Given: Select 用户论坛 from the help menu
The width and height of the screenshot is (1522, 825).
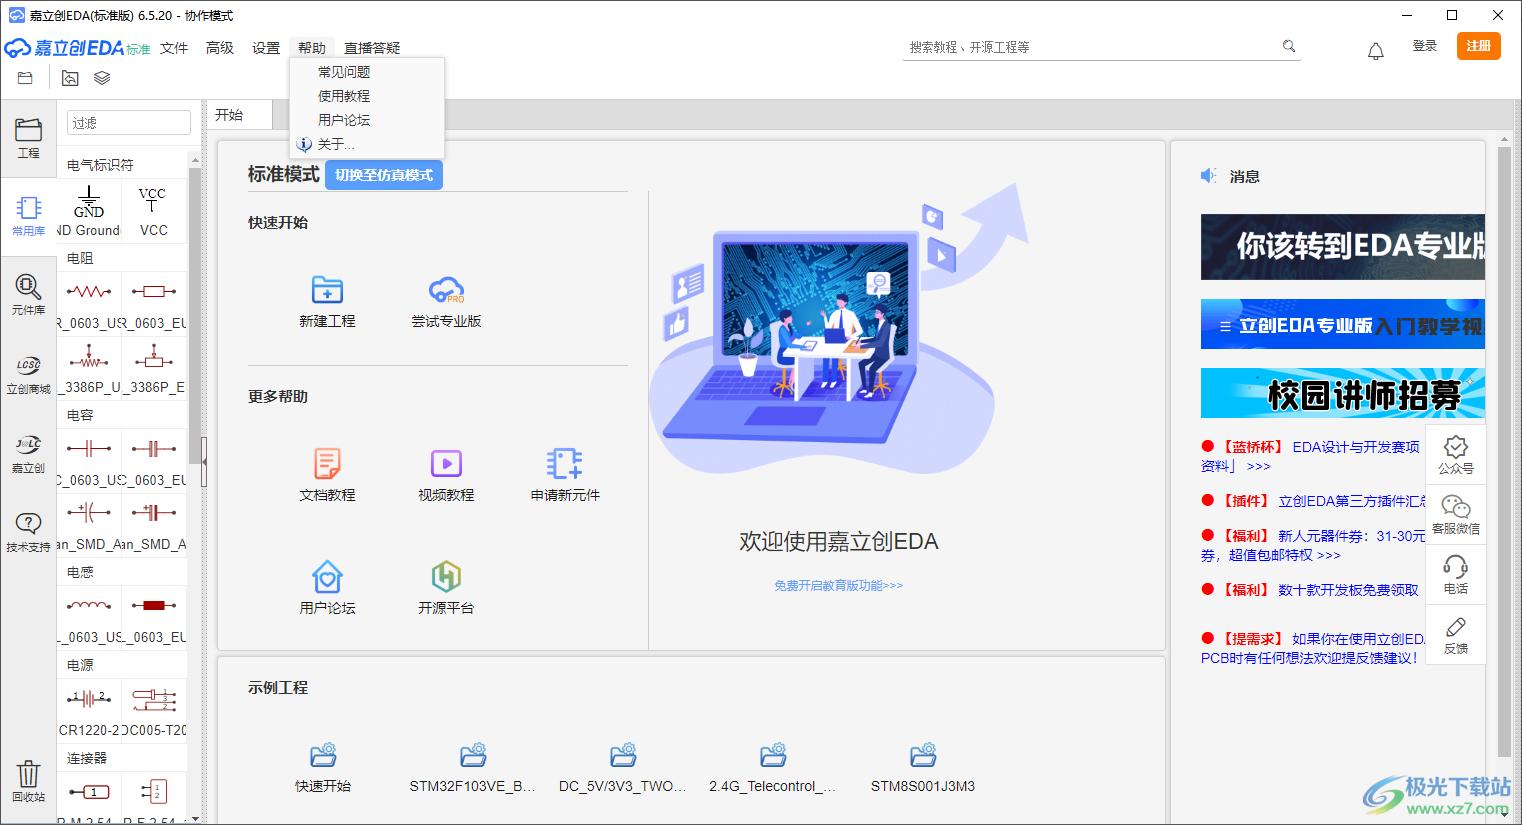Looking at the screenshot, I should (366, 120).
